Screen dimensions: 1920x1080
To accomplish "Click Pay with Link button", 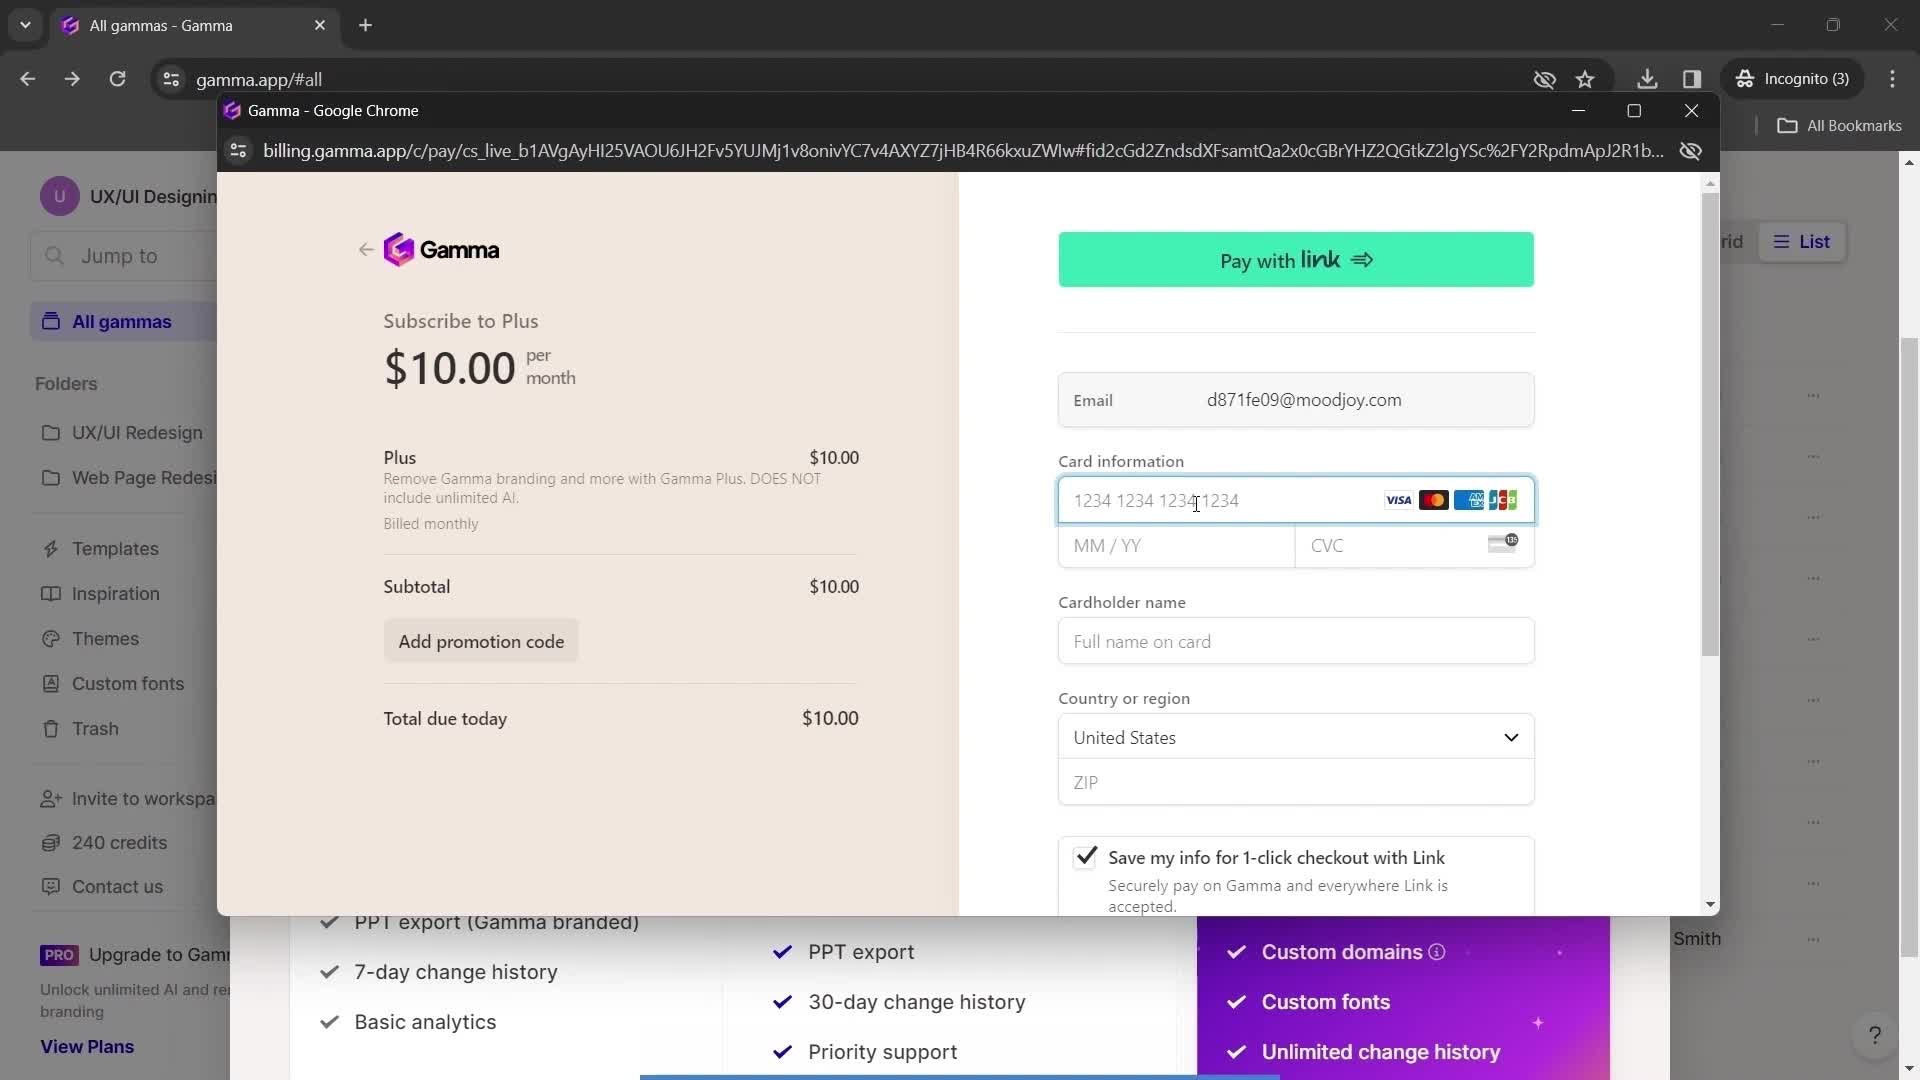I will pos(1296,260).
